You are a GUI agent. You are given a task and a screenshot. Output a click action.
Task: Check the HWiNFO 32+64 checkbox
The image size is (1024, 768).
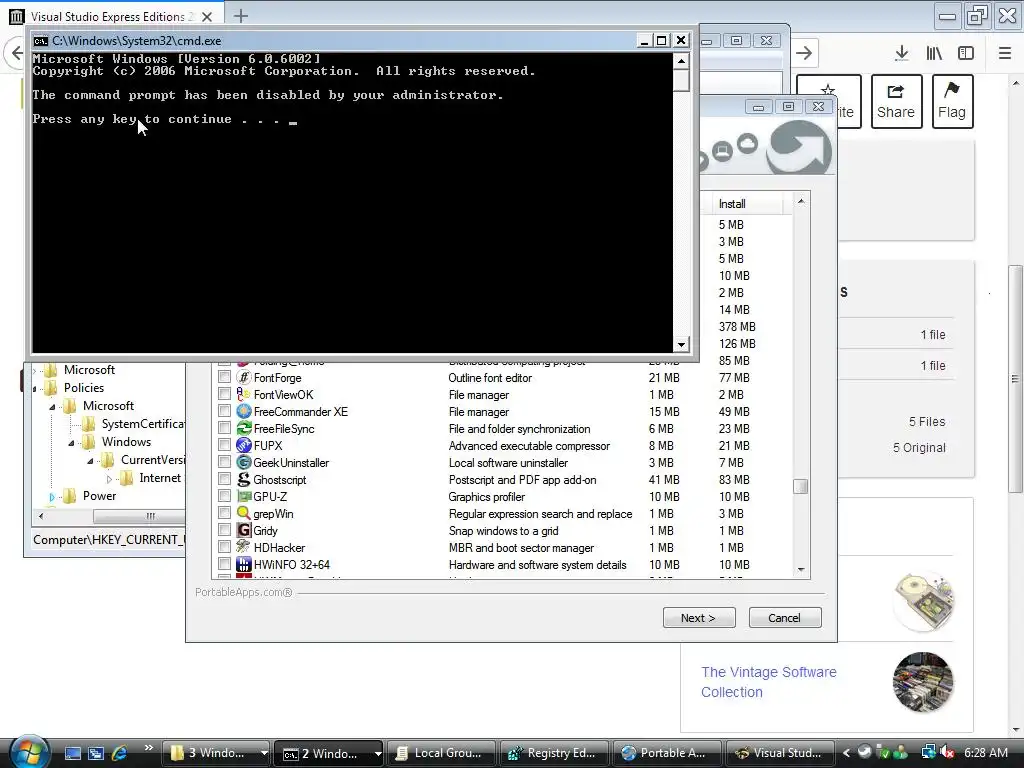(x=224, y=564)
